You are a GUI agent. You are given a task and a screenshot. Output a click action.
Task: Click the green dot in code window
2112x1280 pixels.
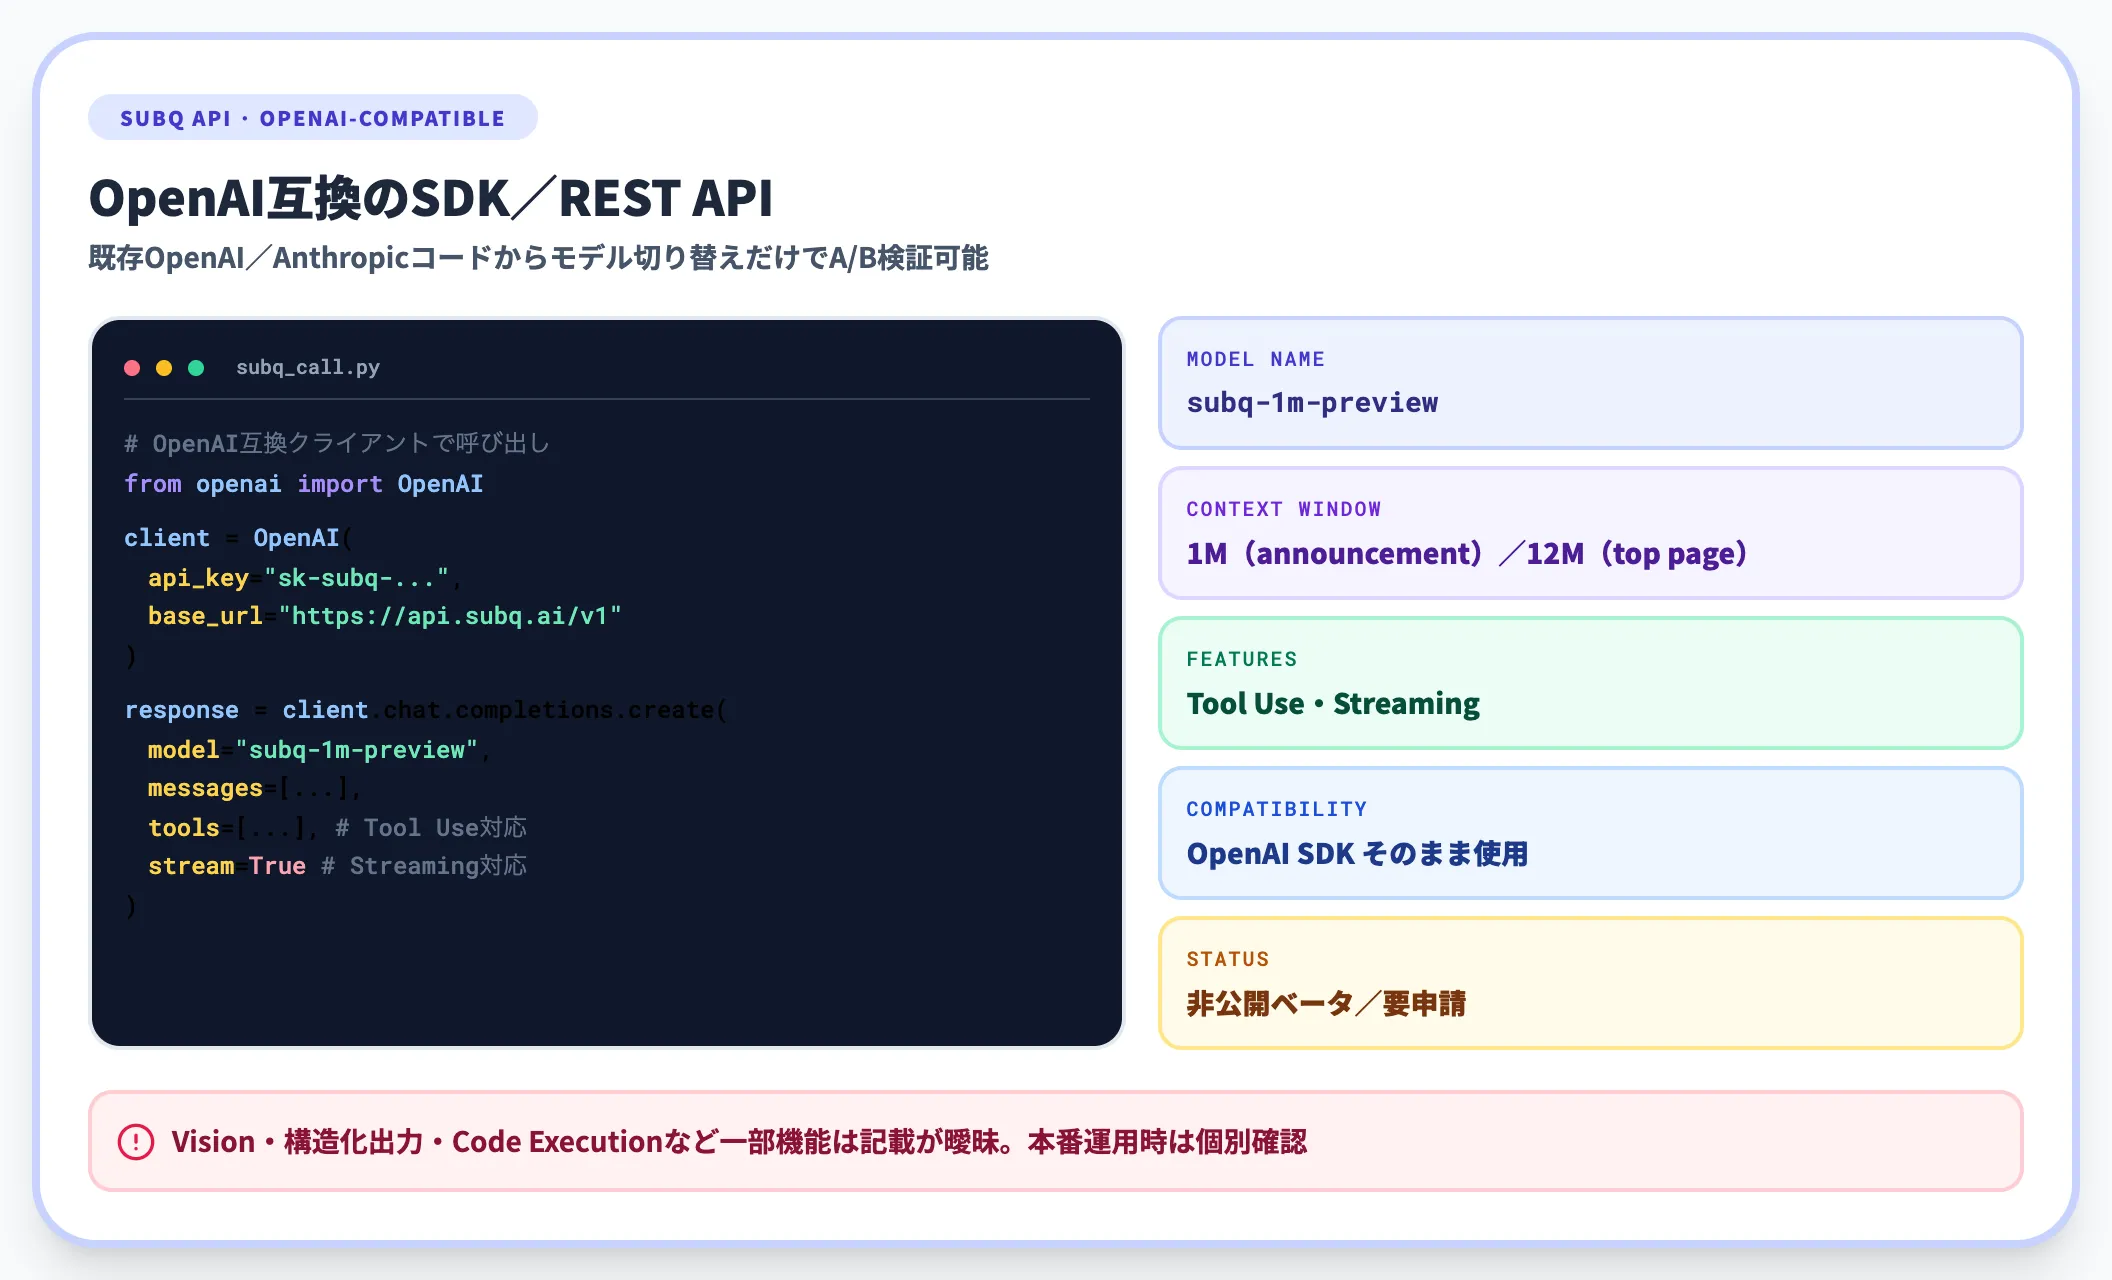[196, 368]
